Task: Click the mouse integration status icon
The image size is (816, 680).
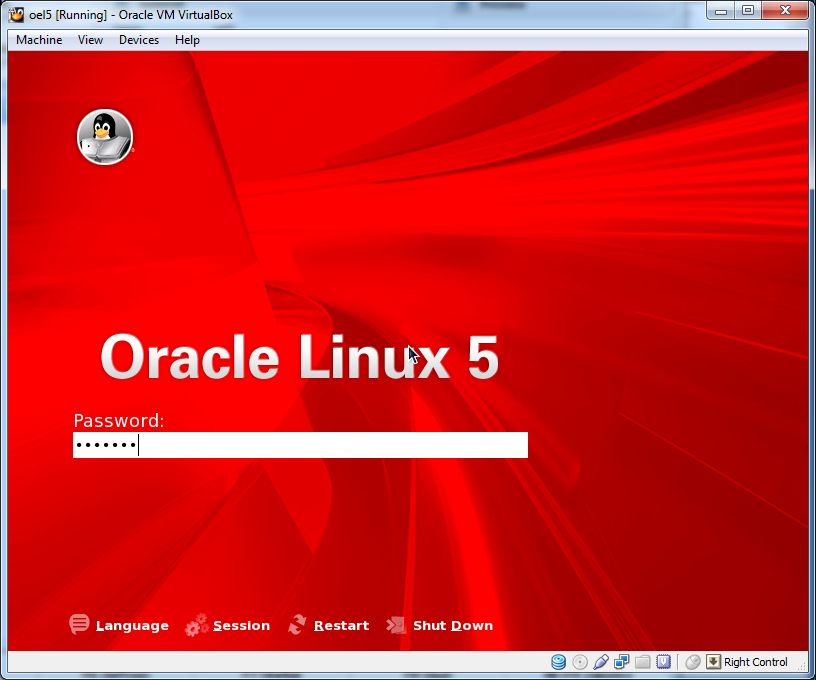Action: click(x=693, y=662)
